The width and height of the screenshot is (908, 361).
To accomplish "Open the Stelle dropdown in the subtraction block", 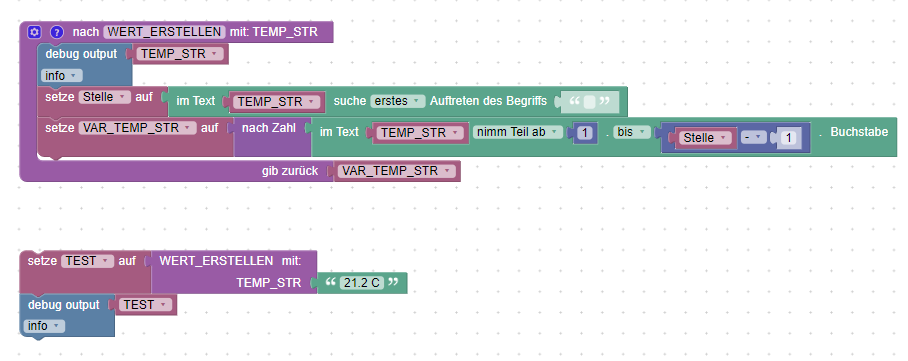I will pos(705,138).
